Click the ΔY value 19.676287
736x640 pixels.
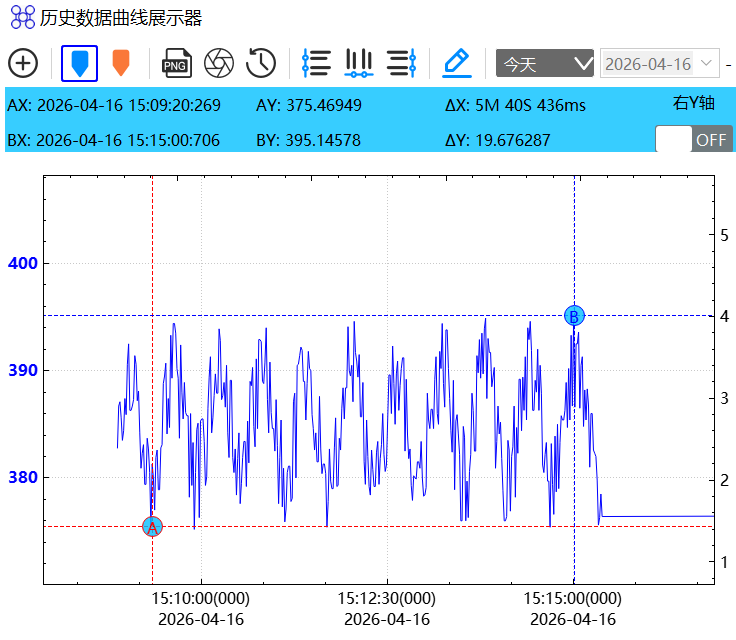coord(513,140)
